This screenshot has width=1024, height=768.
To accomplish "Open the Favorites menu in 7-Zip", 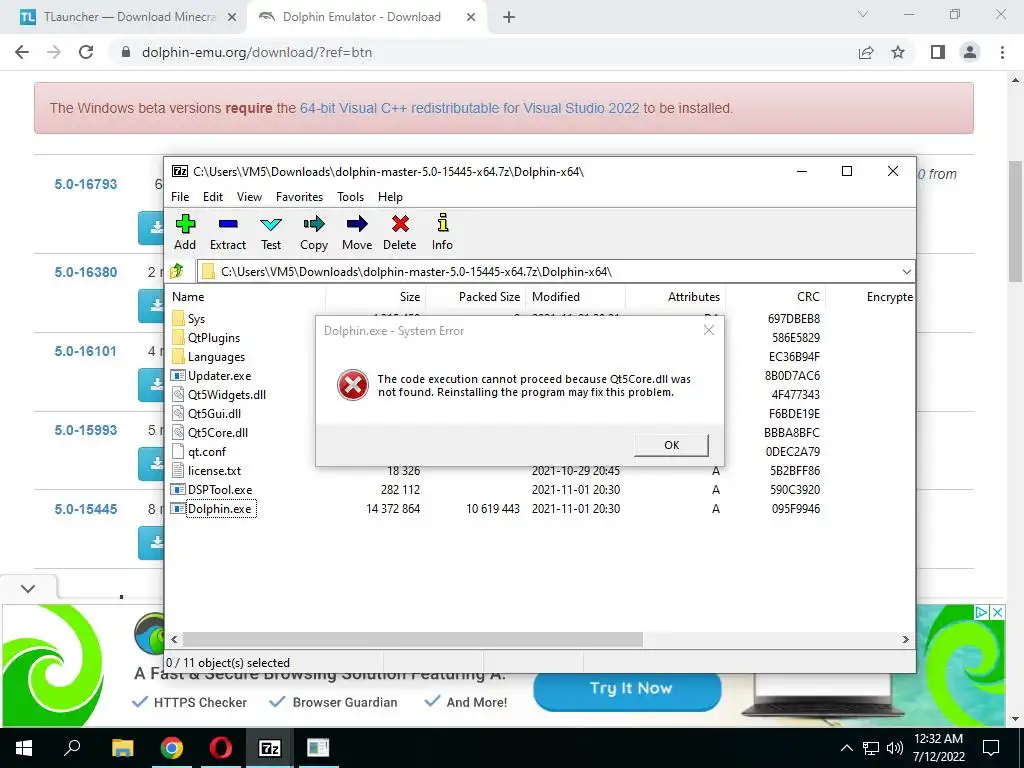I will click(x=299, y=197).
